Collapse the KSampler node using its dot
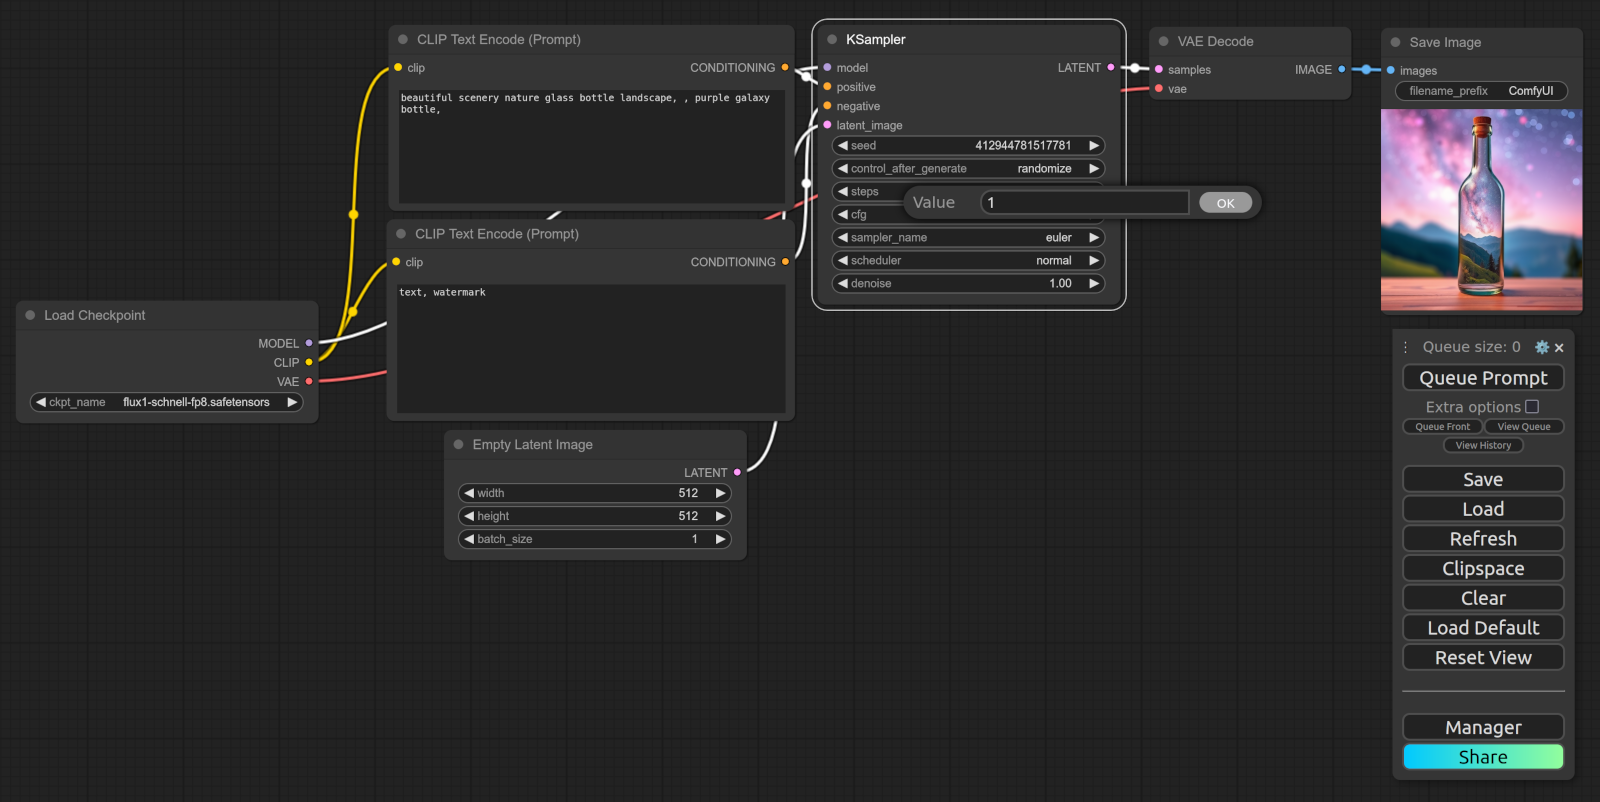The width and height of the screenshot is (1600, 802). tap(832, 40)
